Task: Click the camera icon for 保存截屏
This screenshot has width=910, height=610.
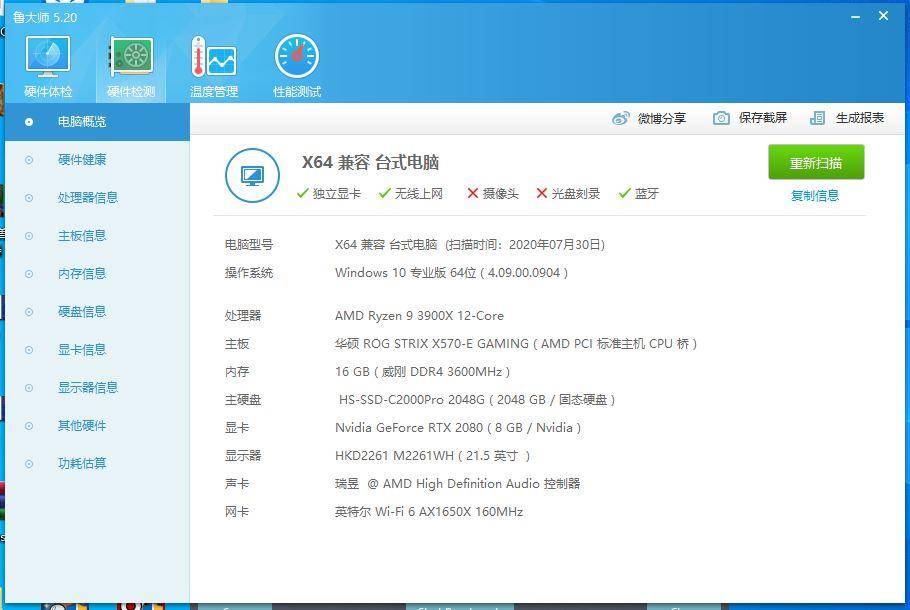Action: click(x=721, y=118)
